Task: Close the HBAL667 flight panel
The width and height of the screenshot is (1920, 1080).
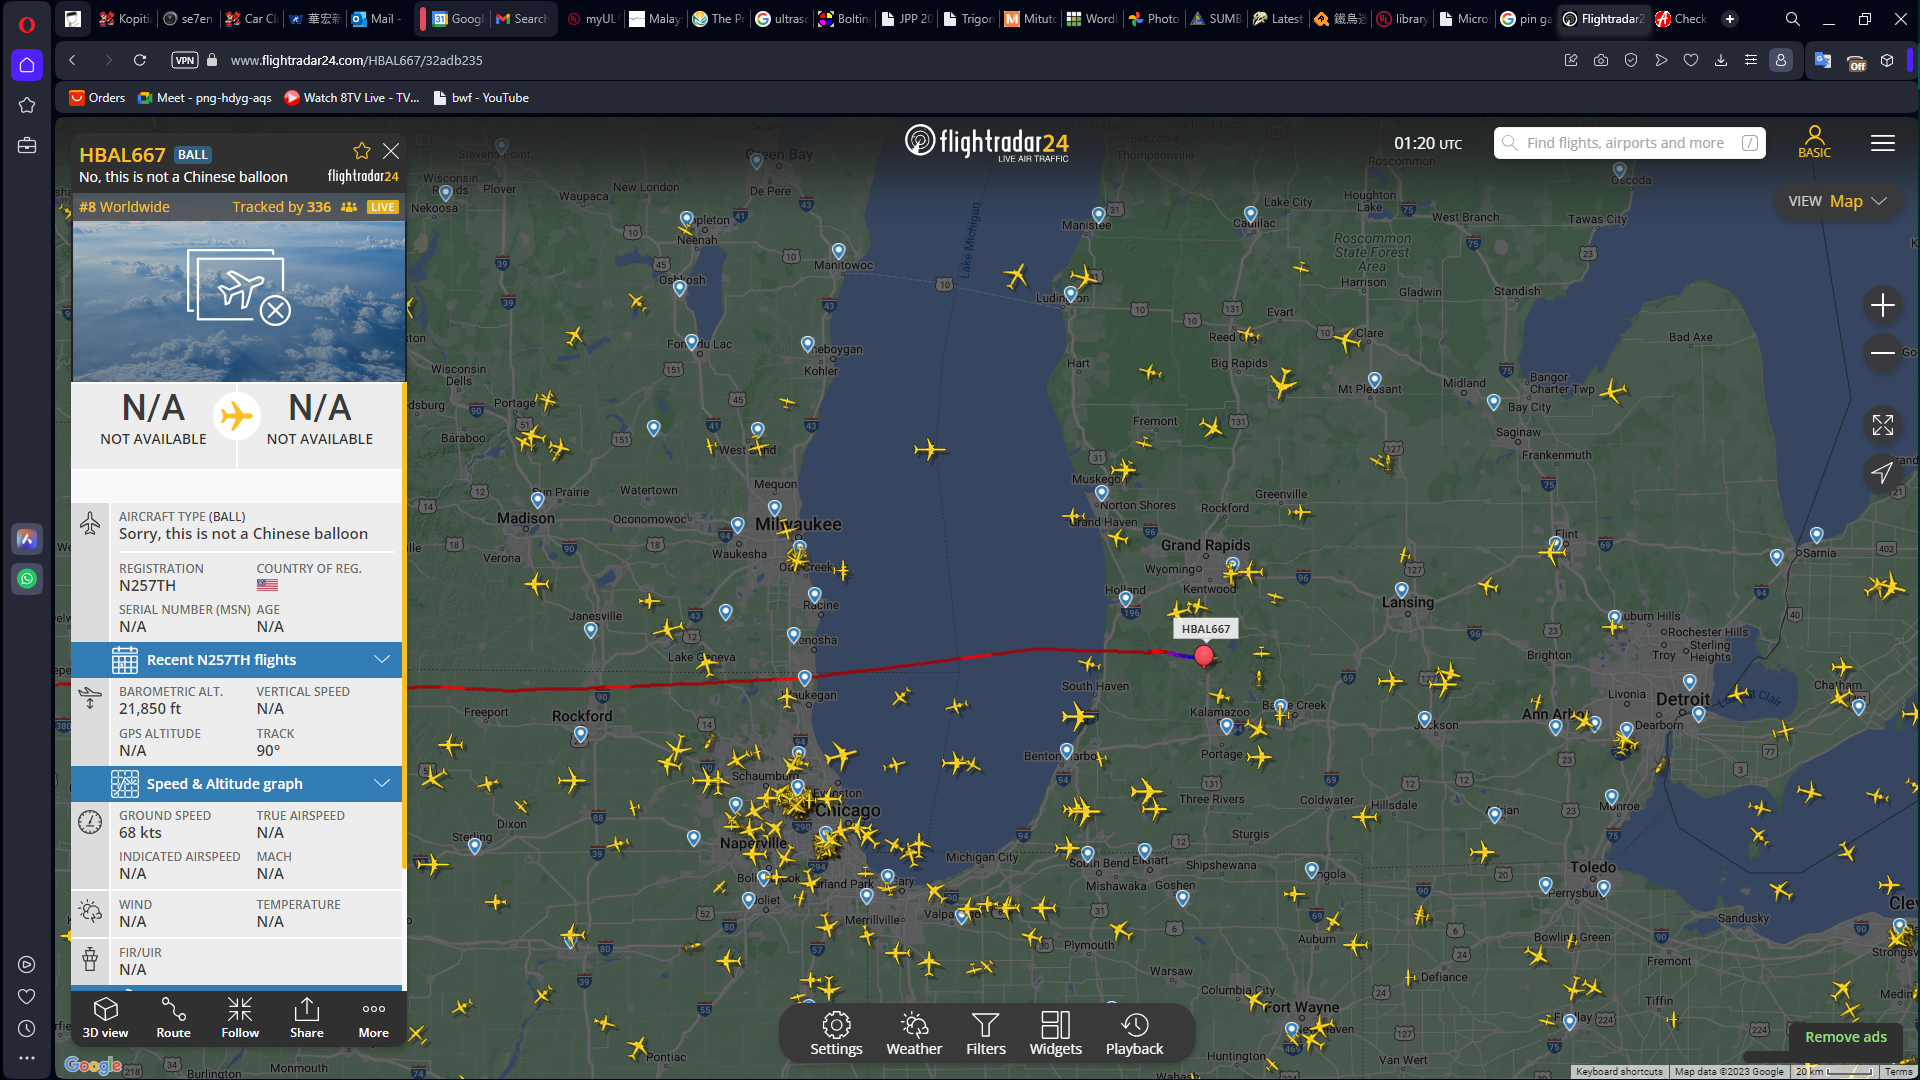Action: [x=391, y=151]
